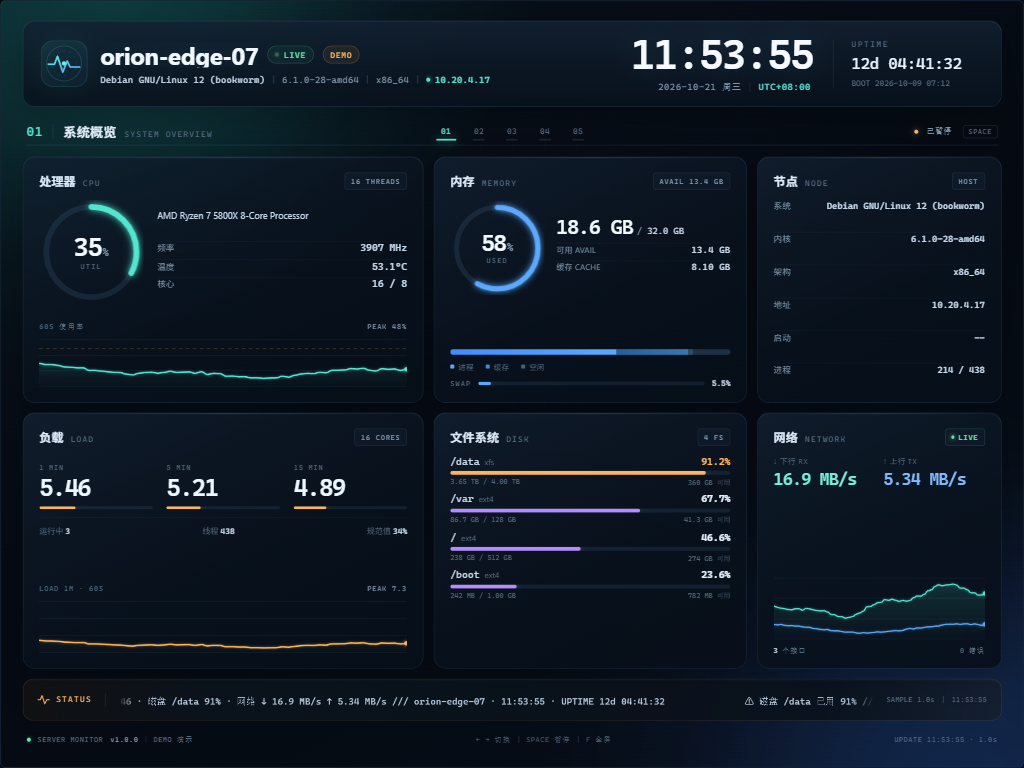Click the orange DEMO badge

pyautogui.click(x=341, y=56)
